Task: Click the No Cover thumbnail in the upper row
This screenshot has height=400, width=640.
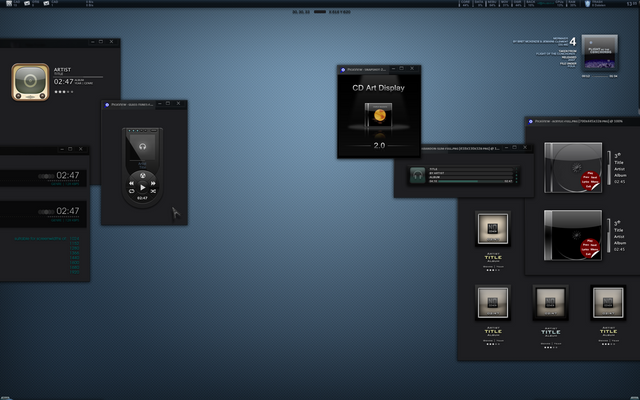Action: (493, 229)
